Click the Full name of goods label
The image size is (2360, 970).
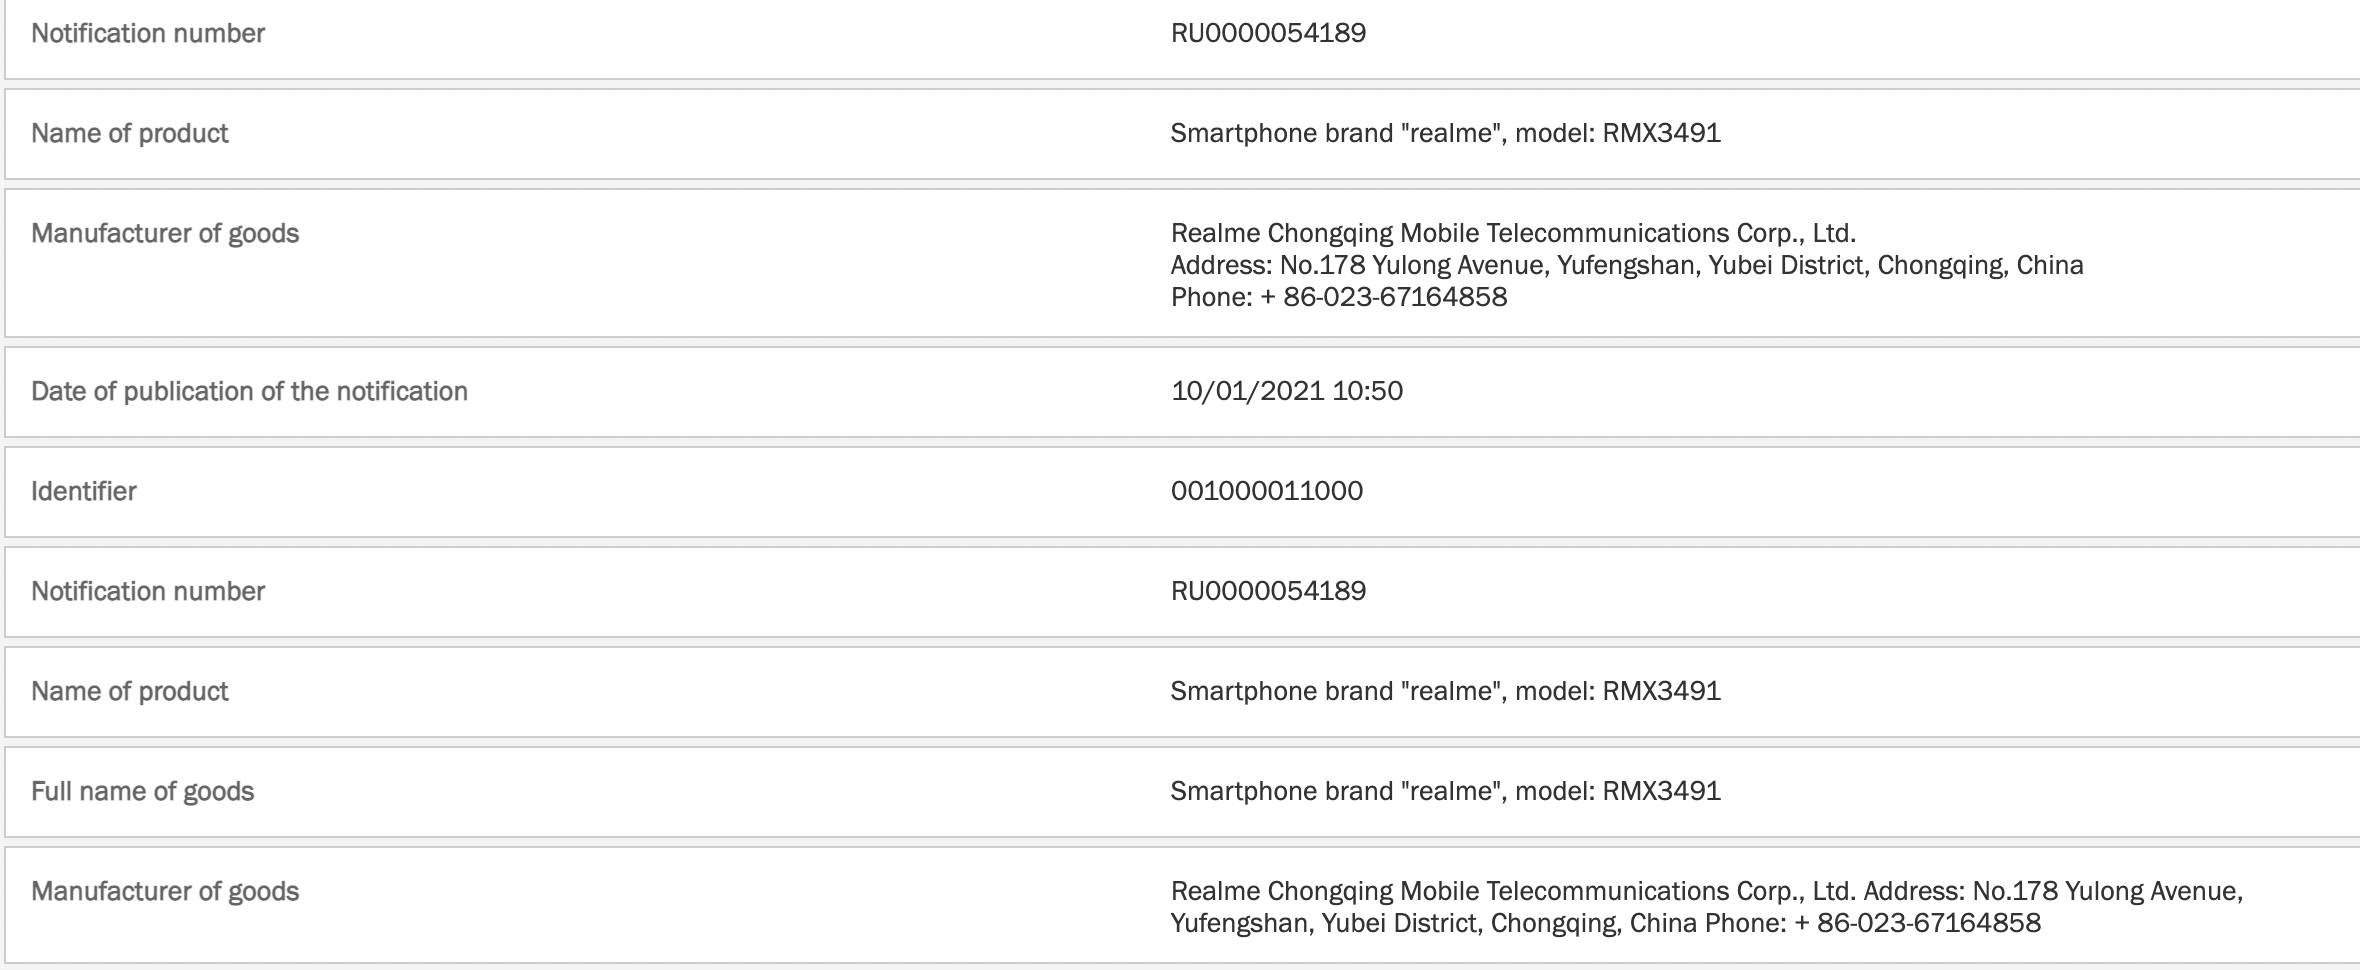pyautogui.click(x=142, y=791)
